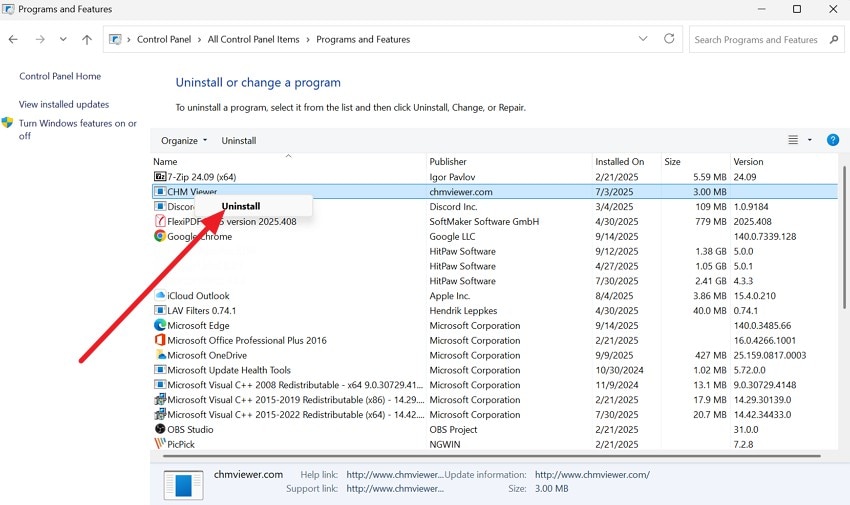Screen dimensions: 850x505
Task: Open Control Panel Home link
Action: [x=60, y=76]
